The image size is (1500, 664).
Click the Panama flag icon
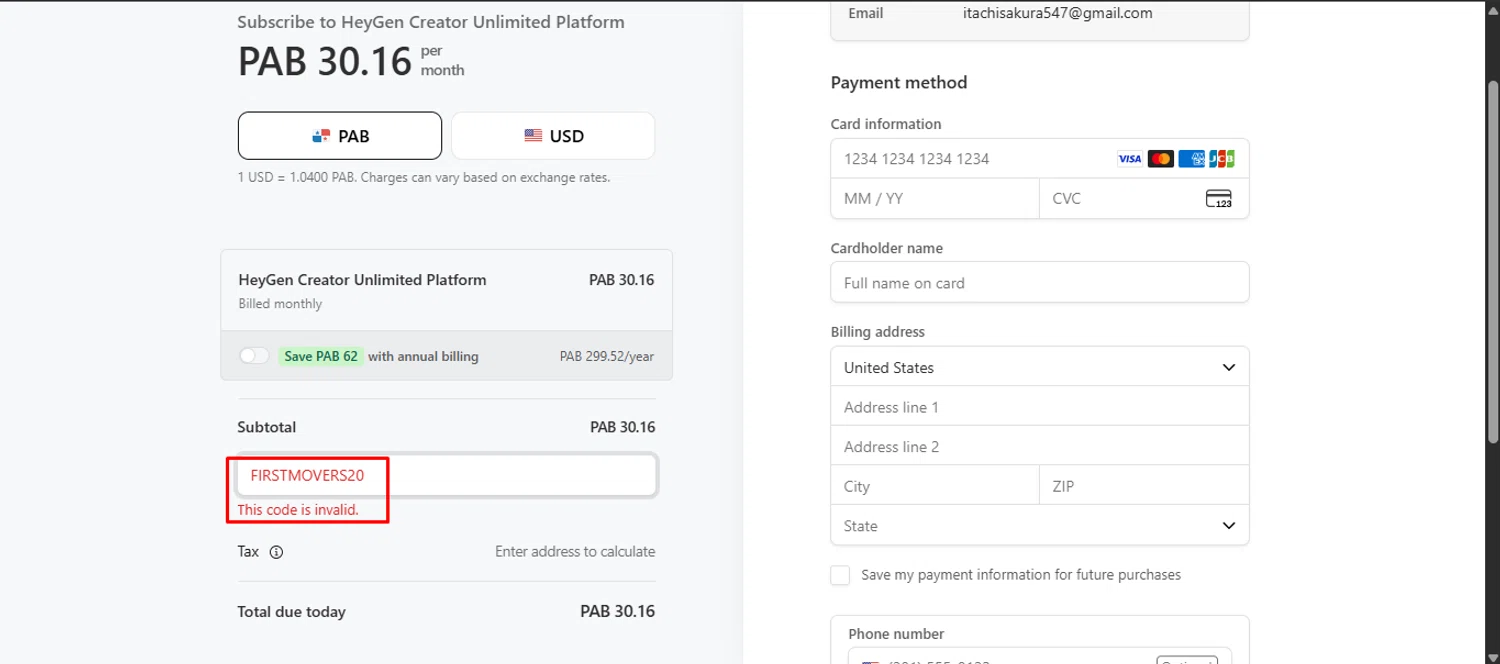click(321, 136)
